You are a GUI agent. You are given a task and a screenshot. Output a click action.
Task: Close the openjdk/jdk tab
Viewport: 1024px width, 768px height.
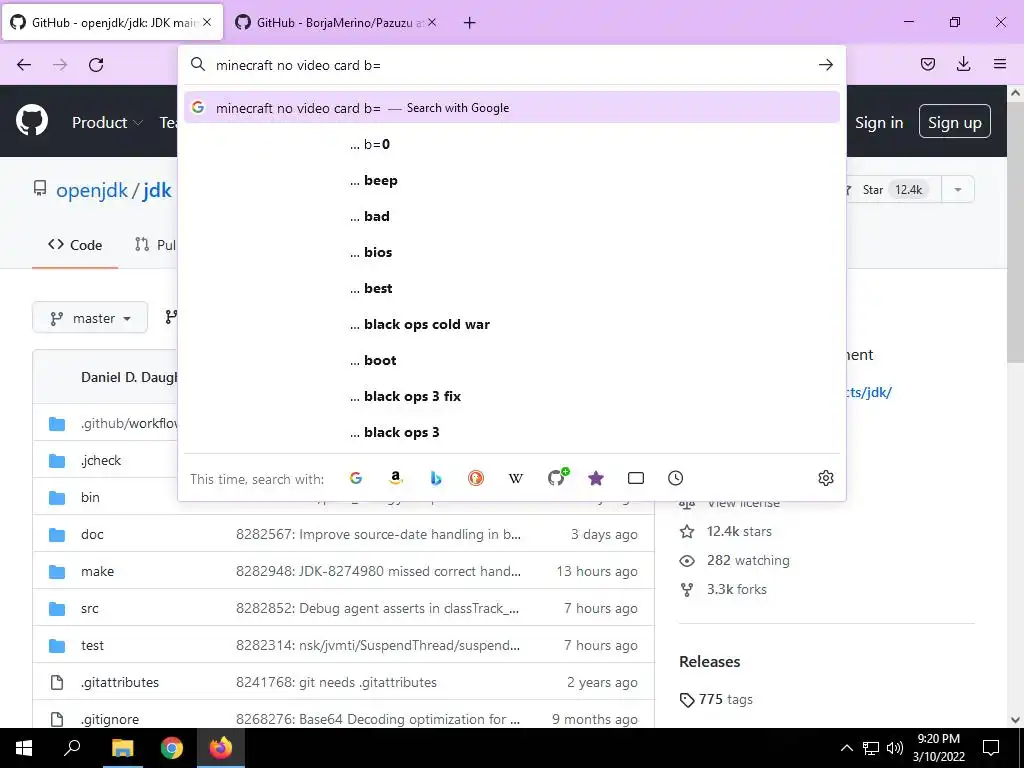pyautogui.click(x=207, y=22)
